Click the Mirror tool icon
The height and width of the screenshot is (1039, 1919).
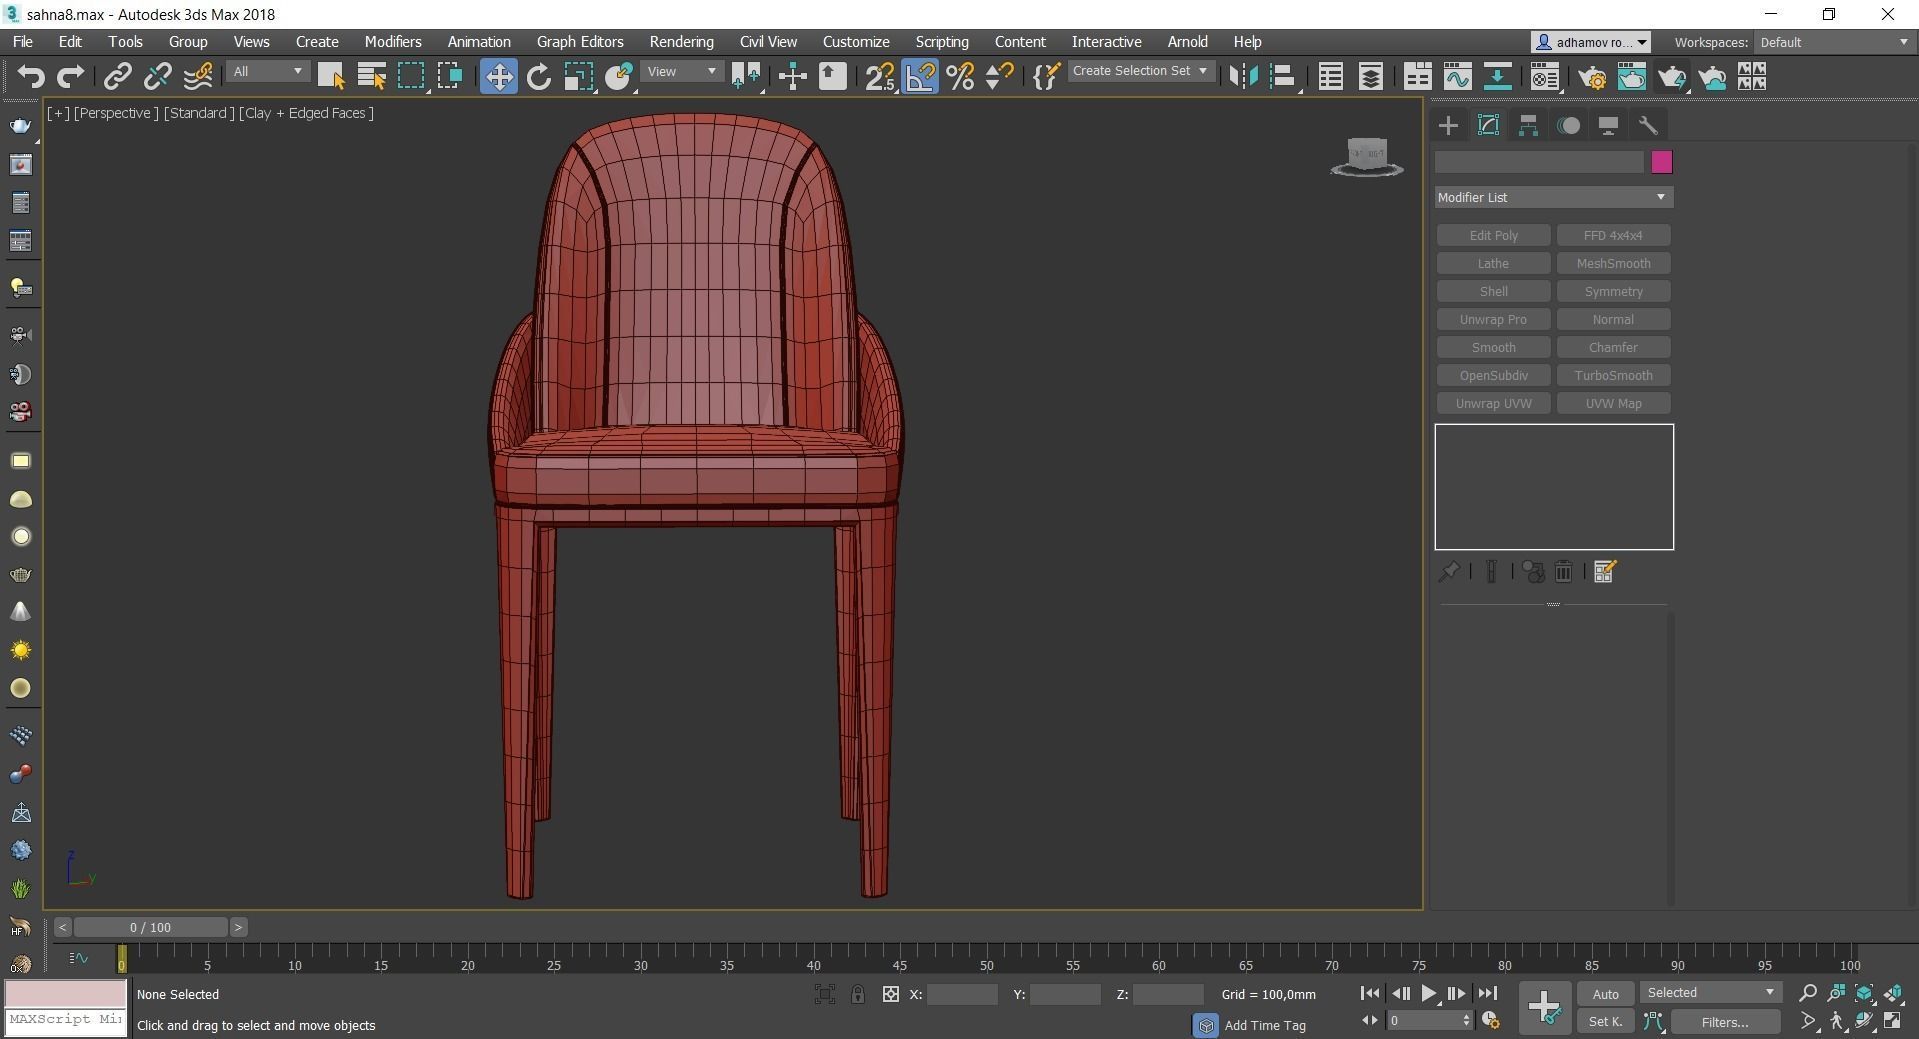1243,77
